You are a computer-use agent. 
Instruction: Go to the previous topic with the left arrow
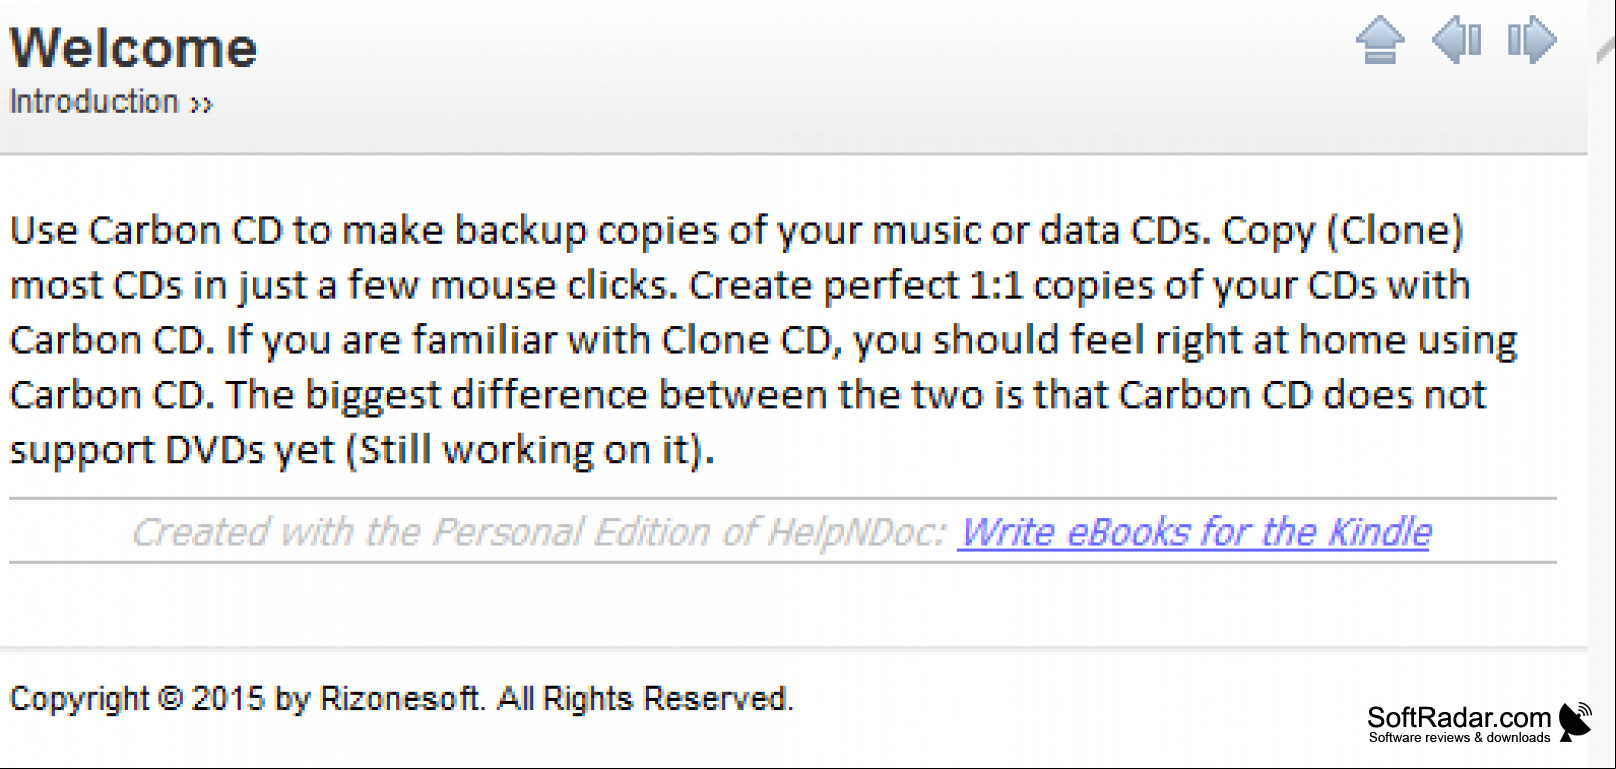[1457, 41]
